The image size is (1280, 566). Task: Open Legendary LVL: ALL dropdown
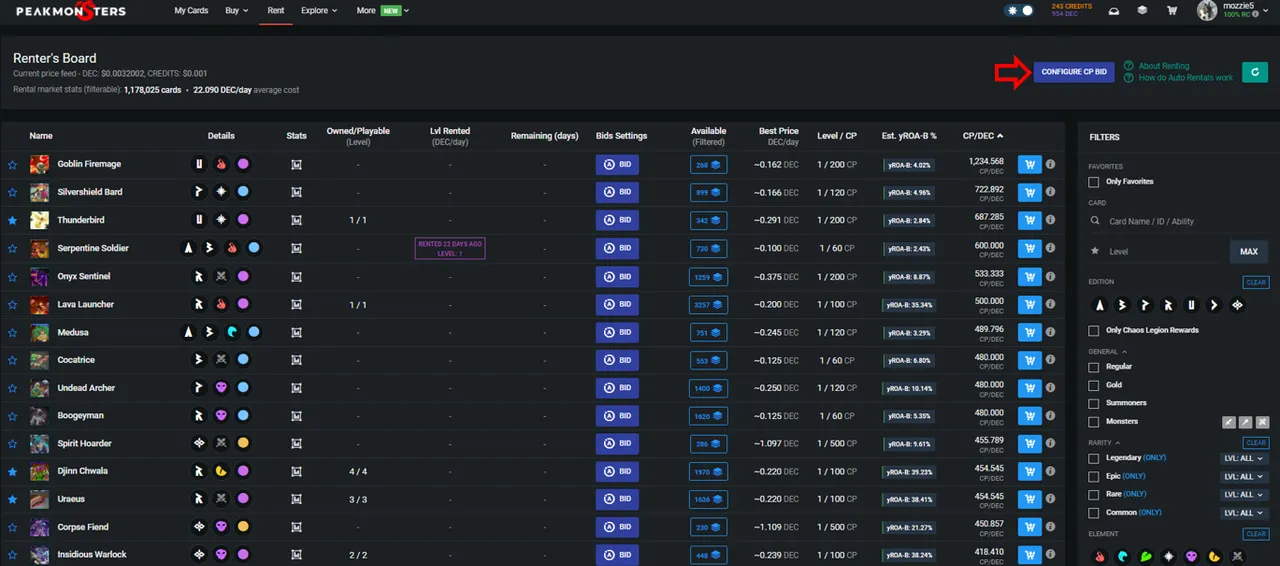click(x=1245, y=458)
